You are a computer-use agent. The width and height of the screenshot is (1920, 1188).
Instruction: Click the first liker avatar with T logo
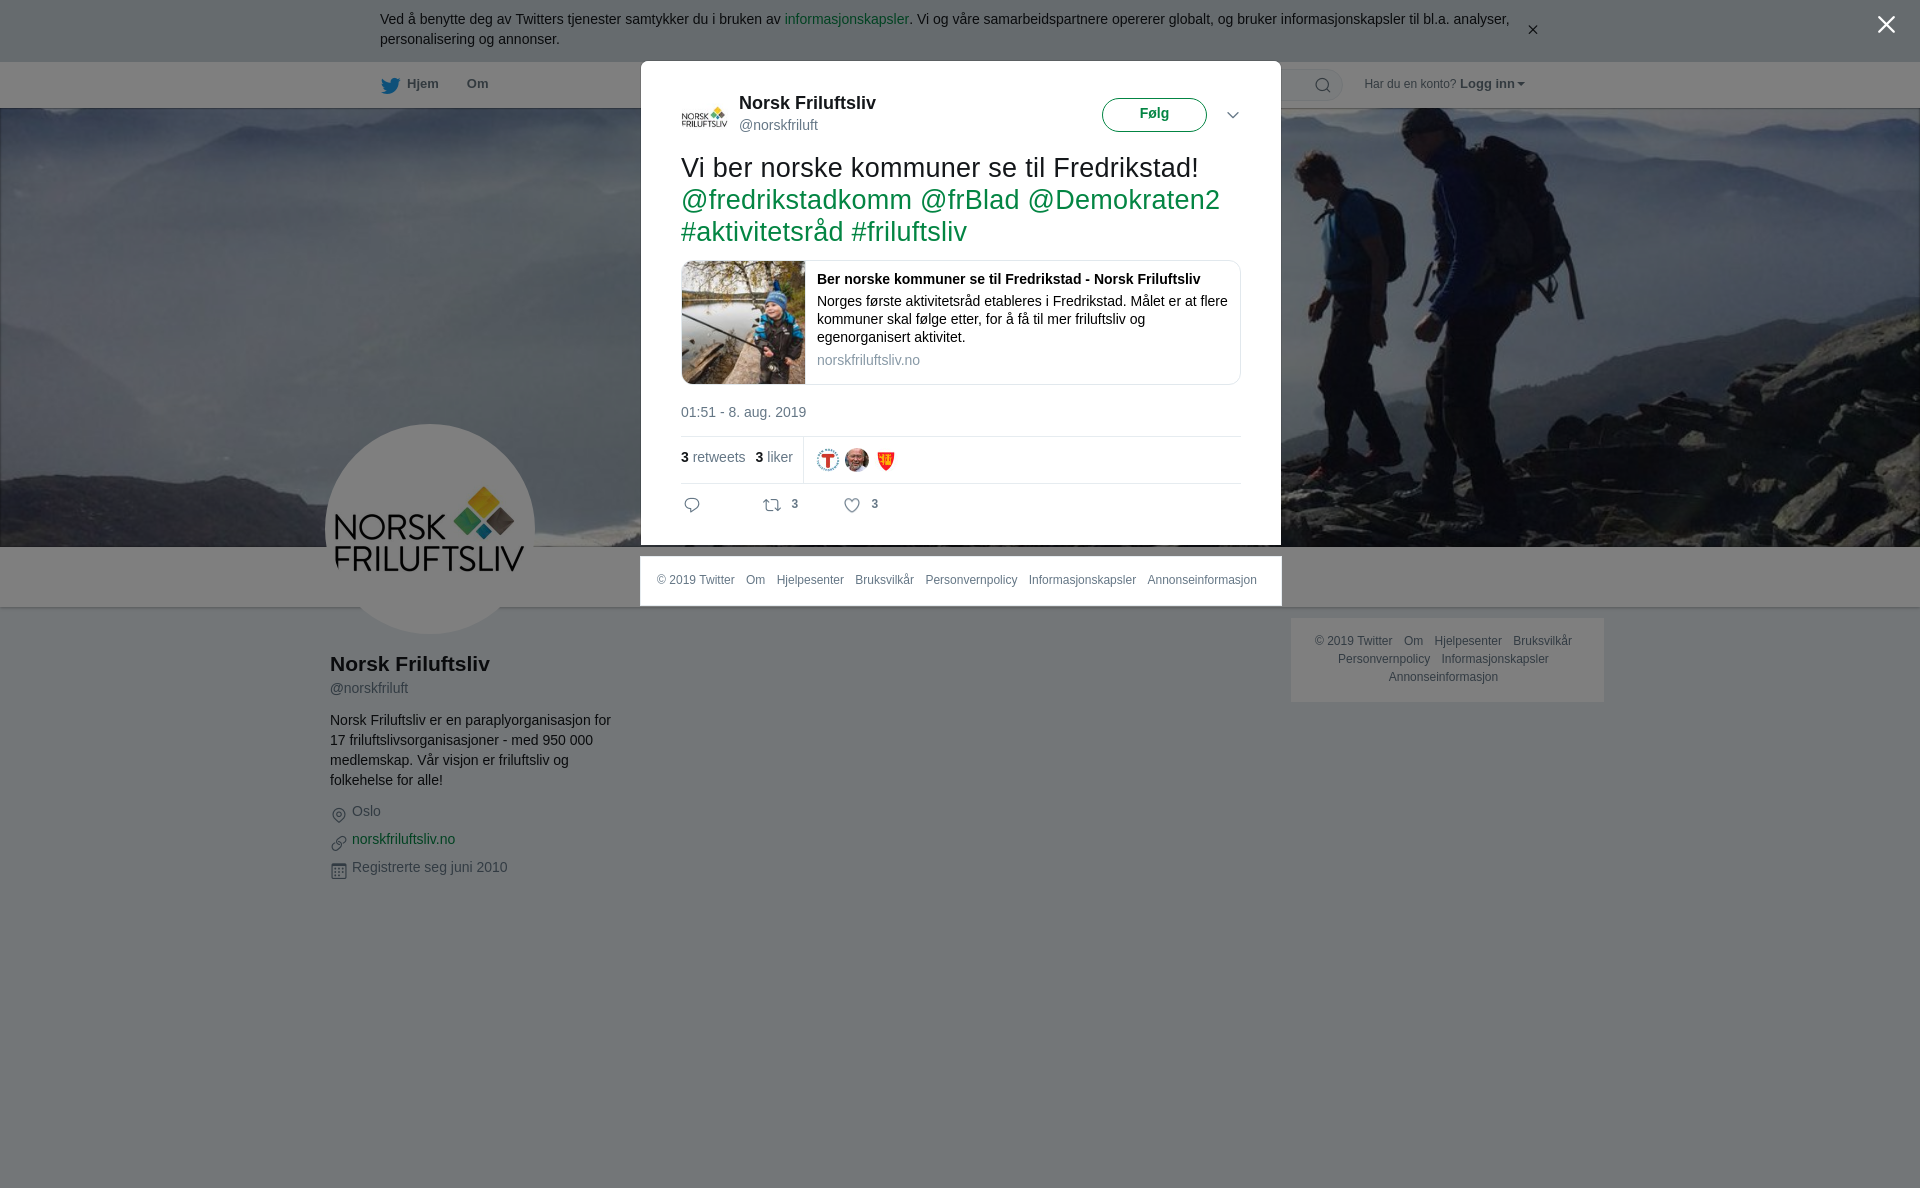pos(828,460)
